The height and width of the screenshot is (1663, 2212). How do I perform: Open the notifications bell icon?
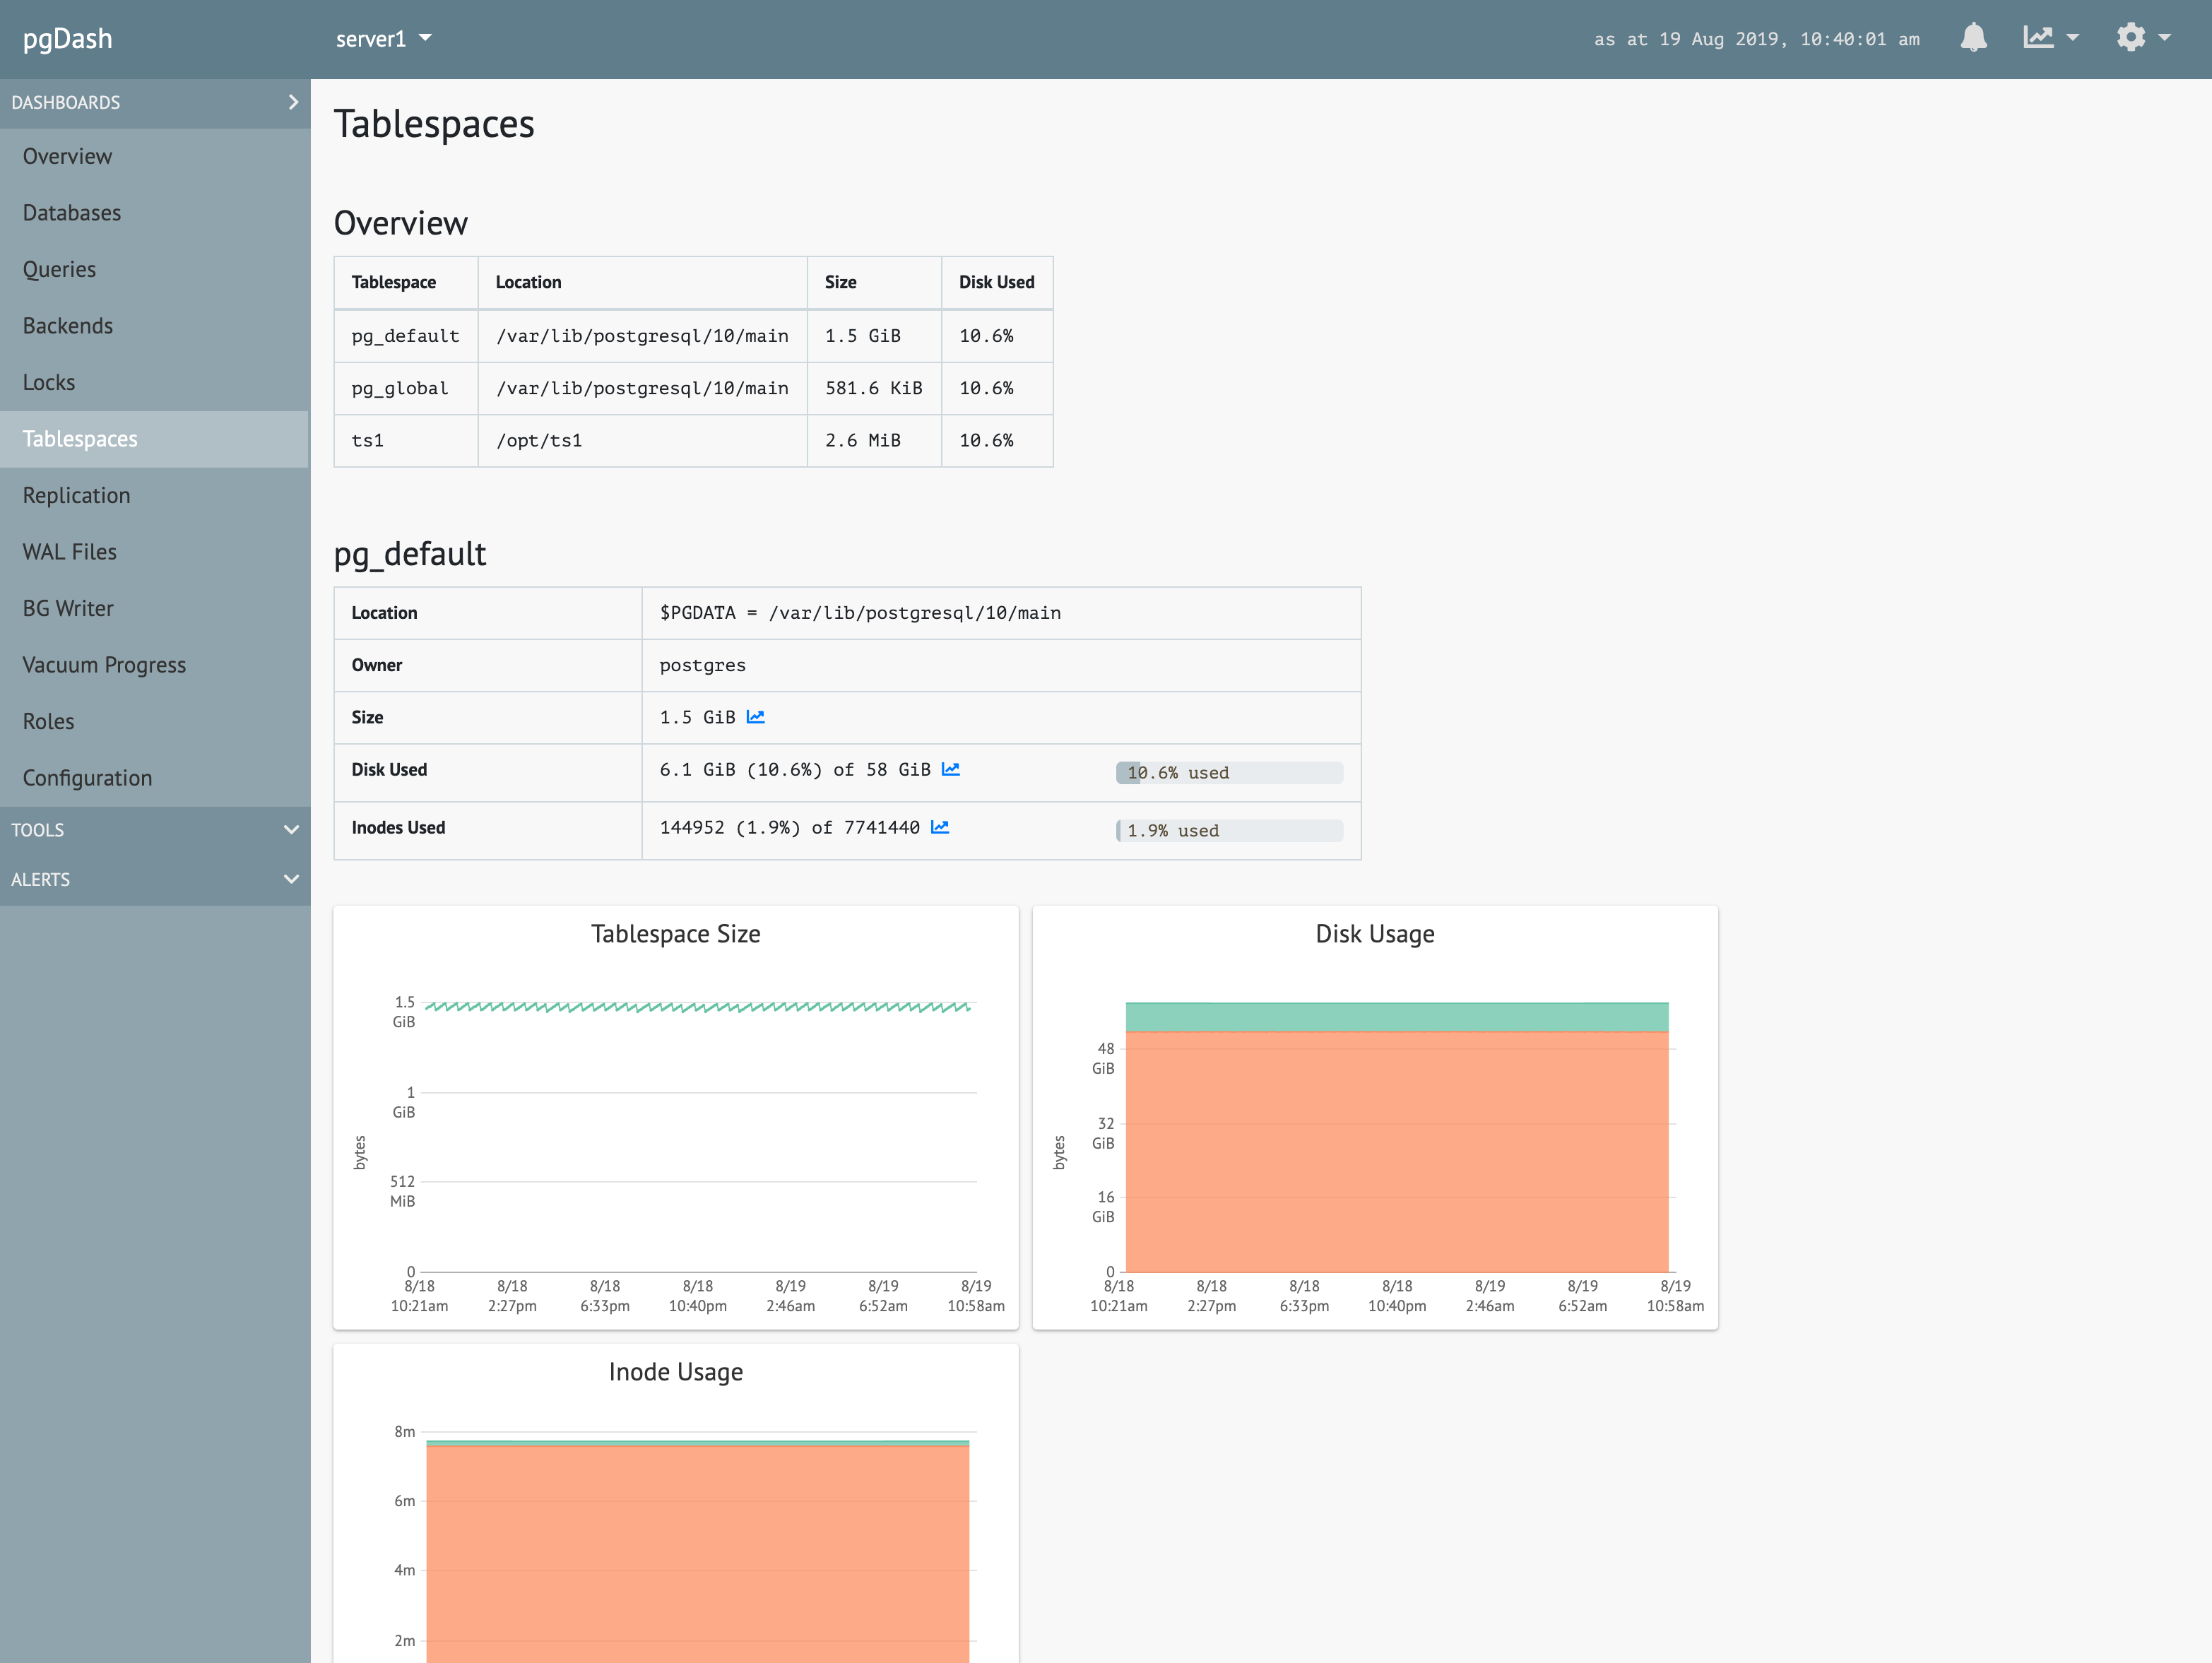point(1974,38)
